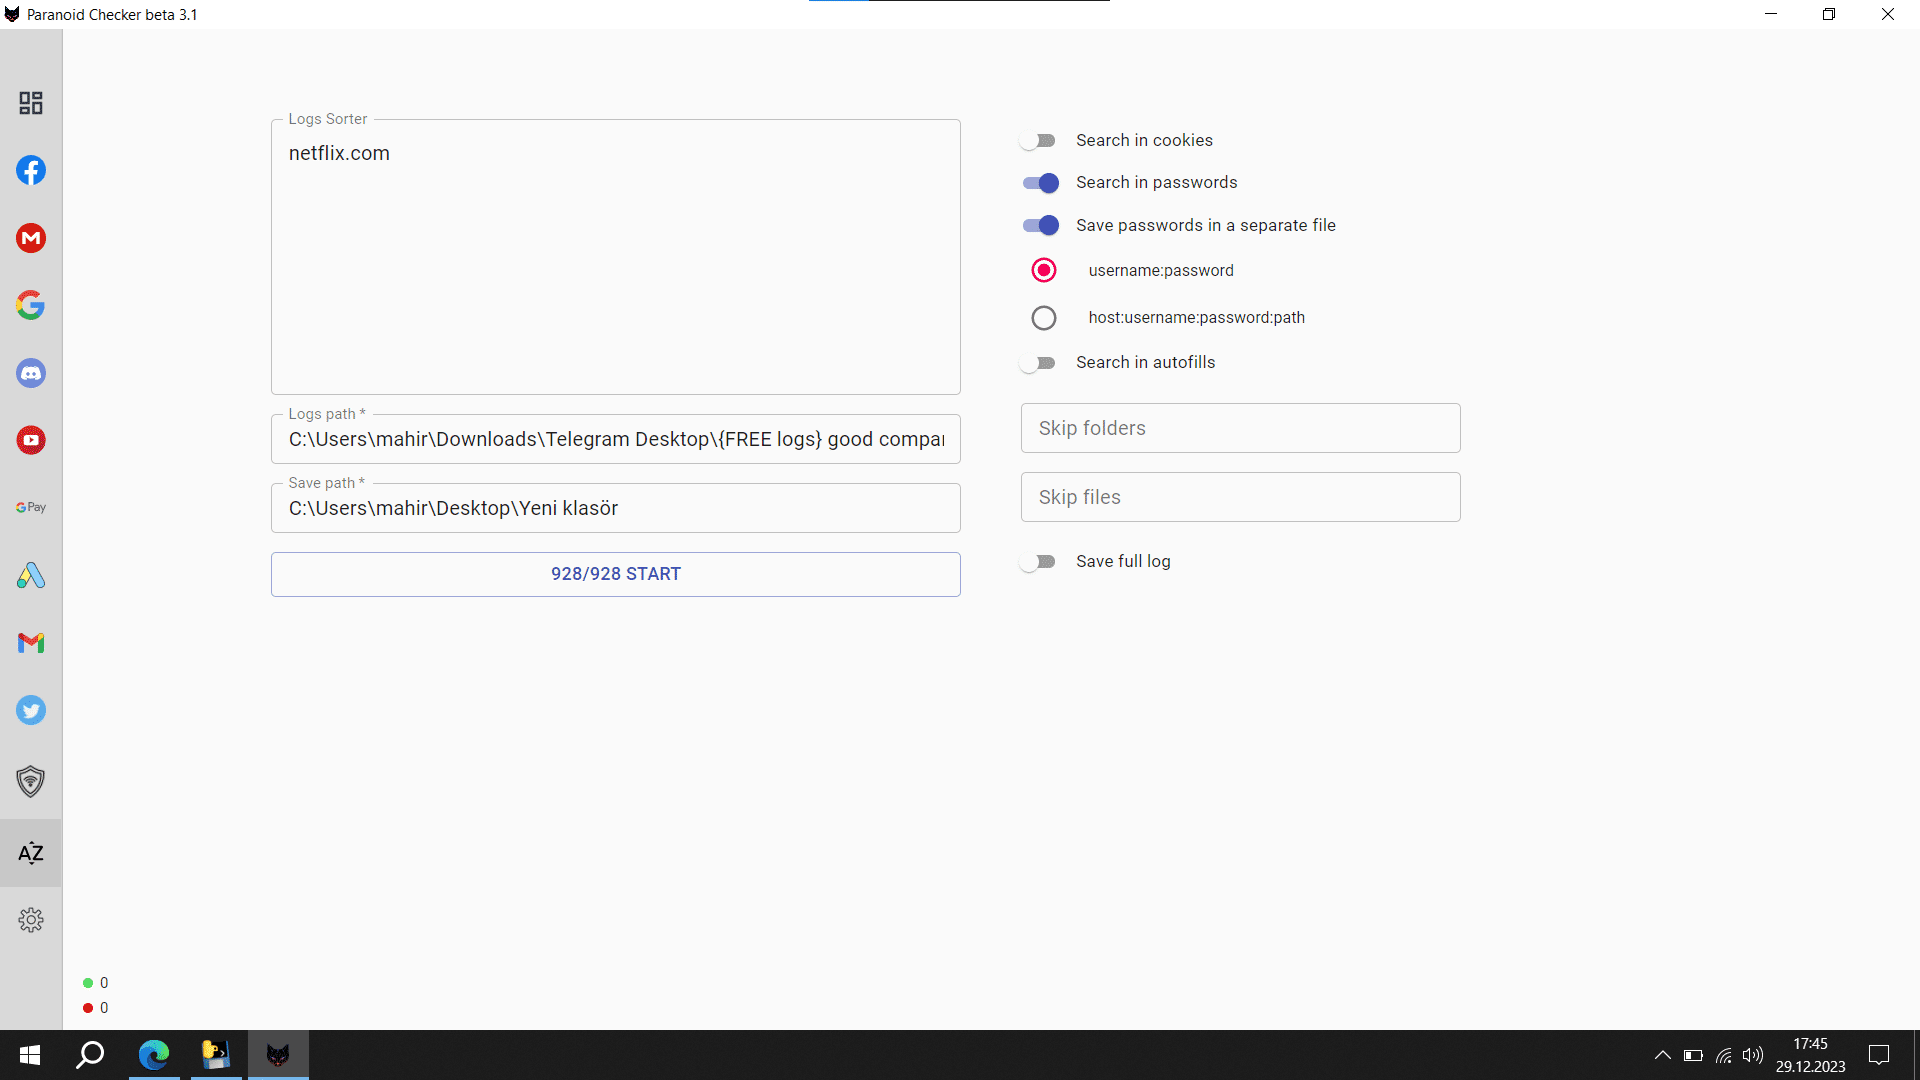Select host:username:password:path format option
1920x1080 pixels.
point(1044,318)
